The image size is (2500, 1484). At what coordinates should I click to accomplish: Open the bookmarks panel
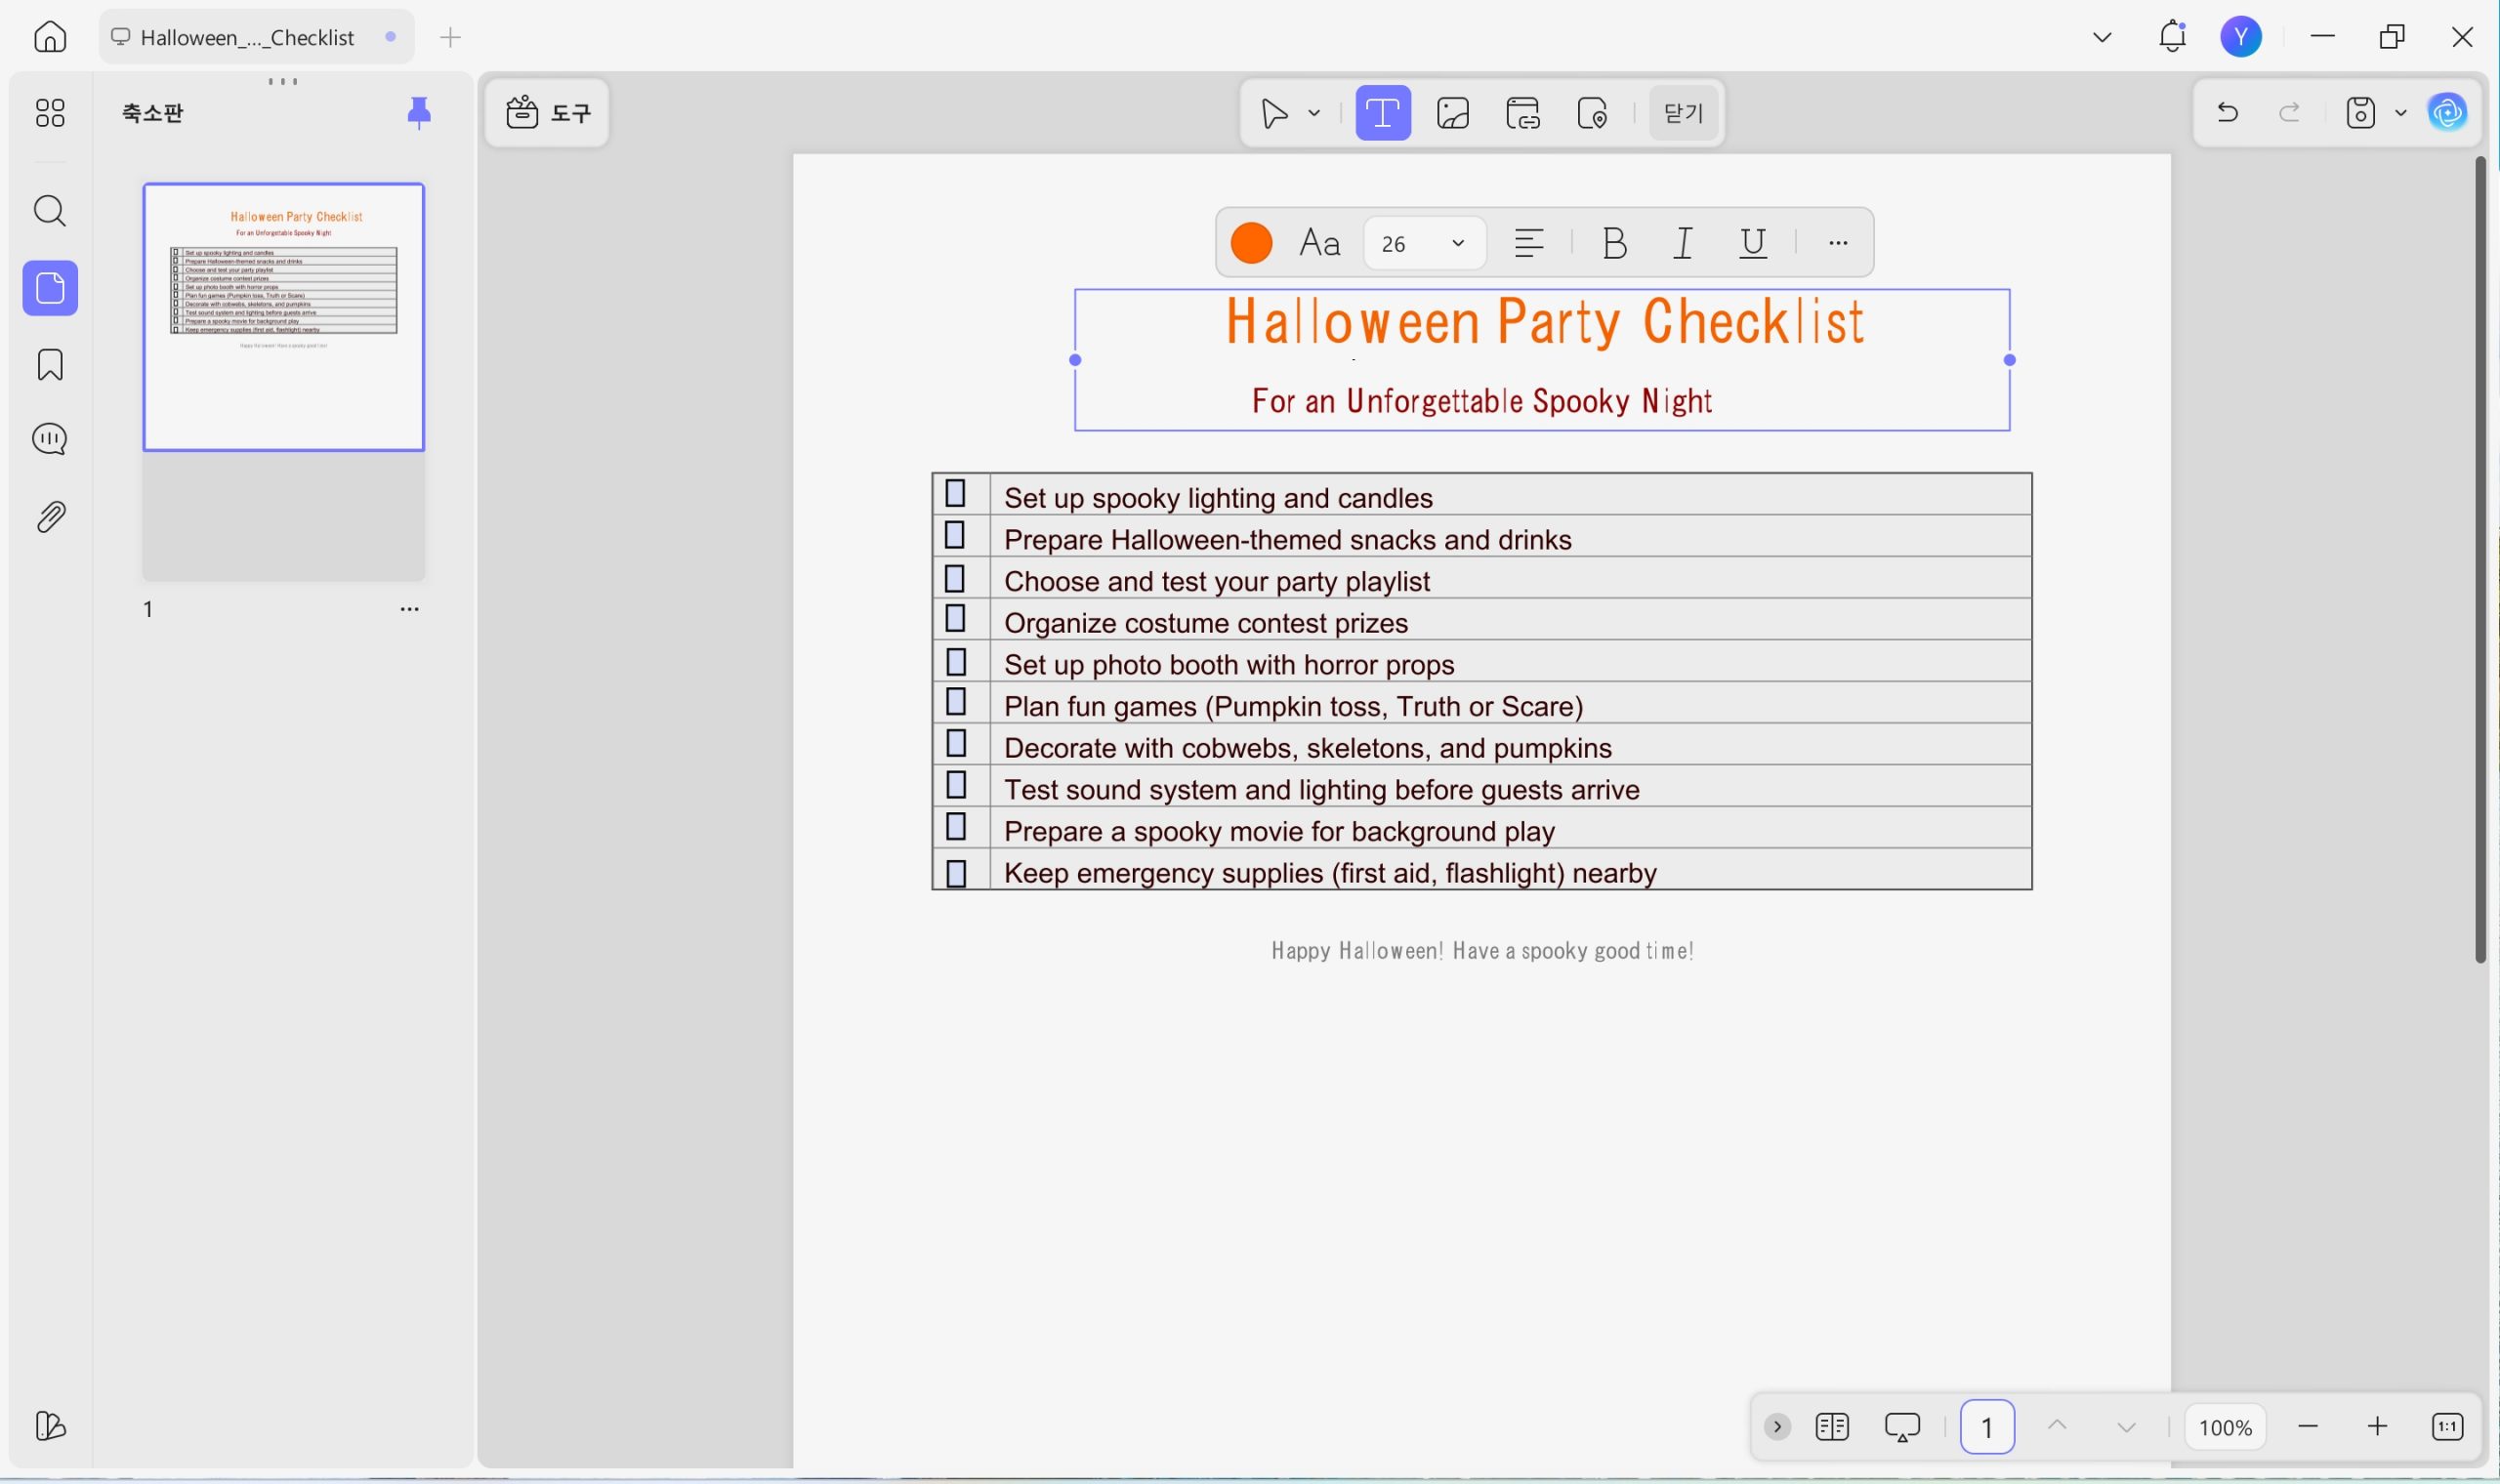coord(50,365)
